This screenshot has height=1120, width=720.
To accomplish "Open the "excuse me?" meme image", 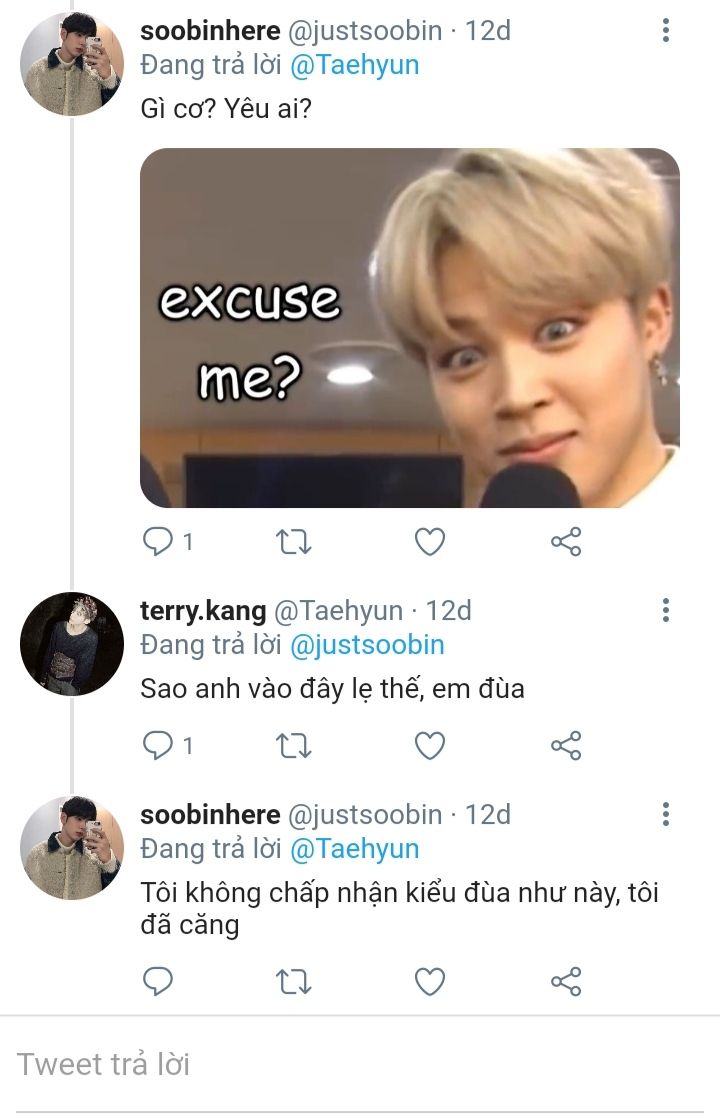I will point(409,327).
